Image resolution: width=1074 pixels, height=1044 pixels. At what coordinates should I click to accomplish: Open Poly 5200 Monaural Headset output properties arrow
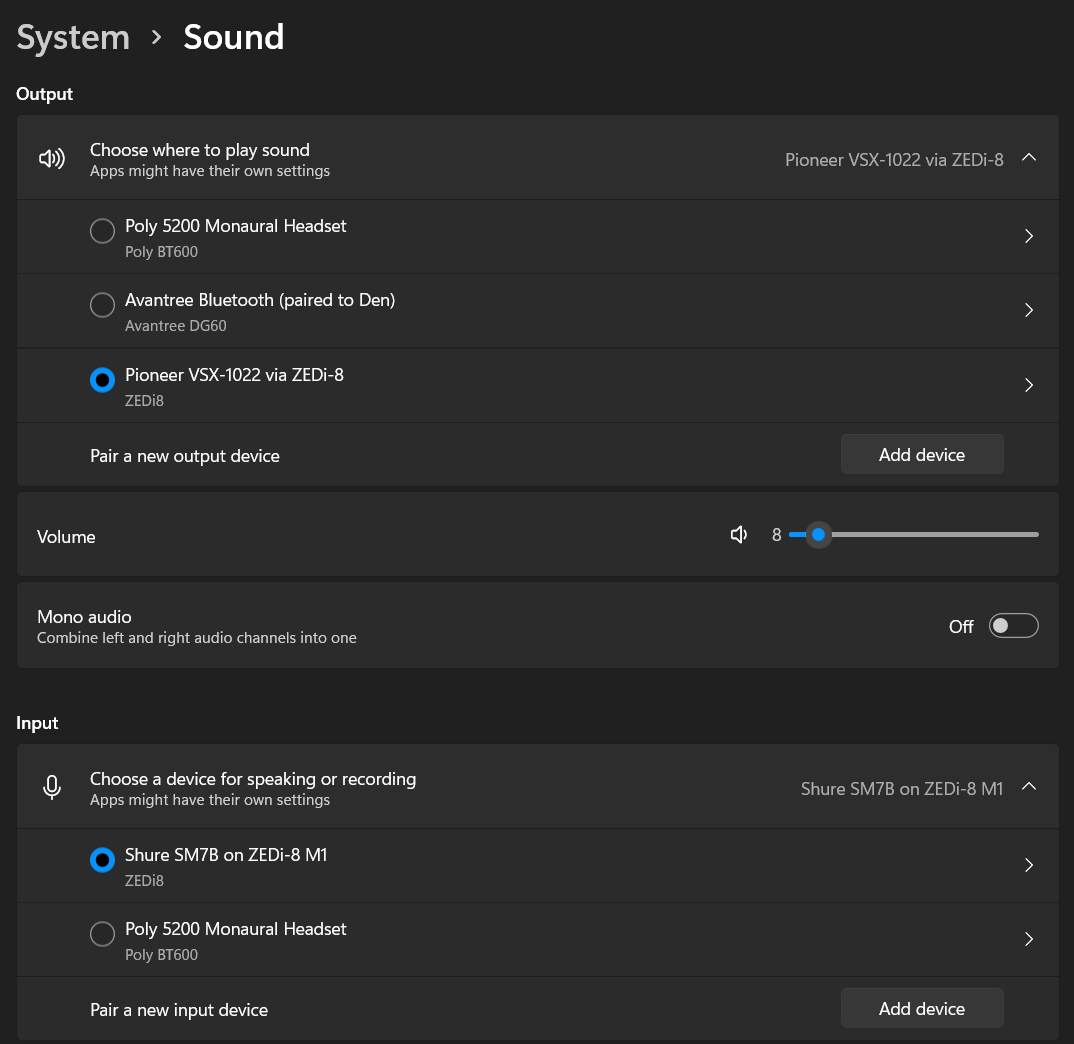pyautogui.click(x=1029, y=237)
